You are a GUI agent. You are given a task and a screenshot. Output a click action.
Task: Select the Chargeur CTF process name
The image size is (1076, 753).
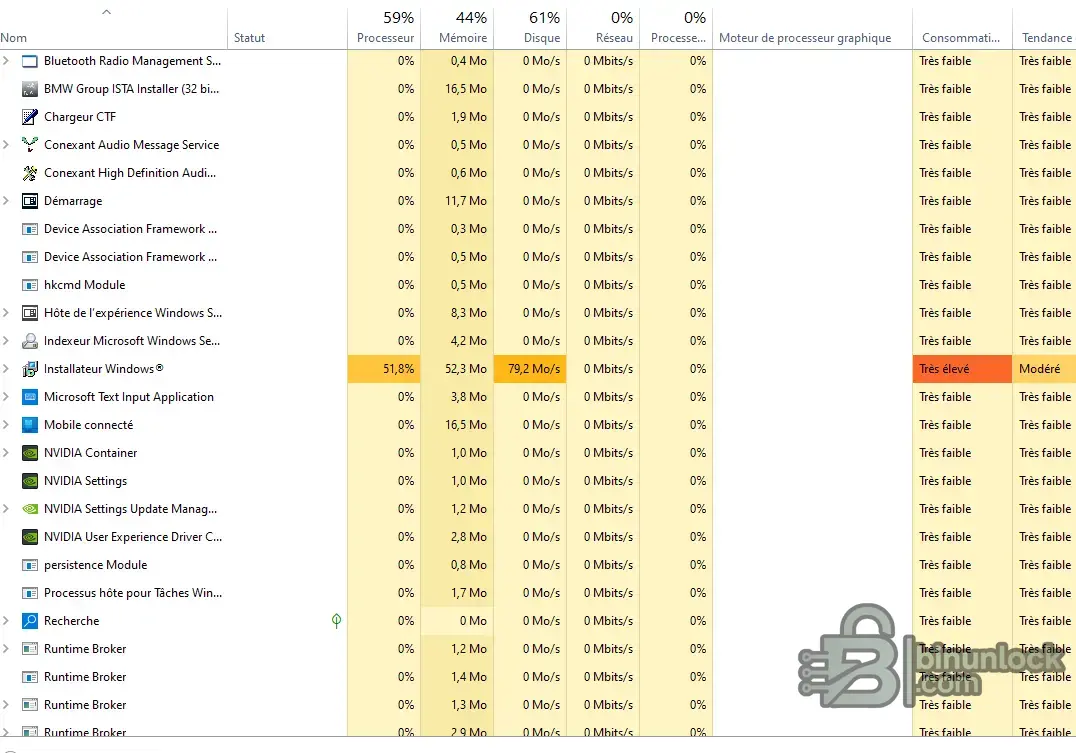(80, 117)
